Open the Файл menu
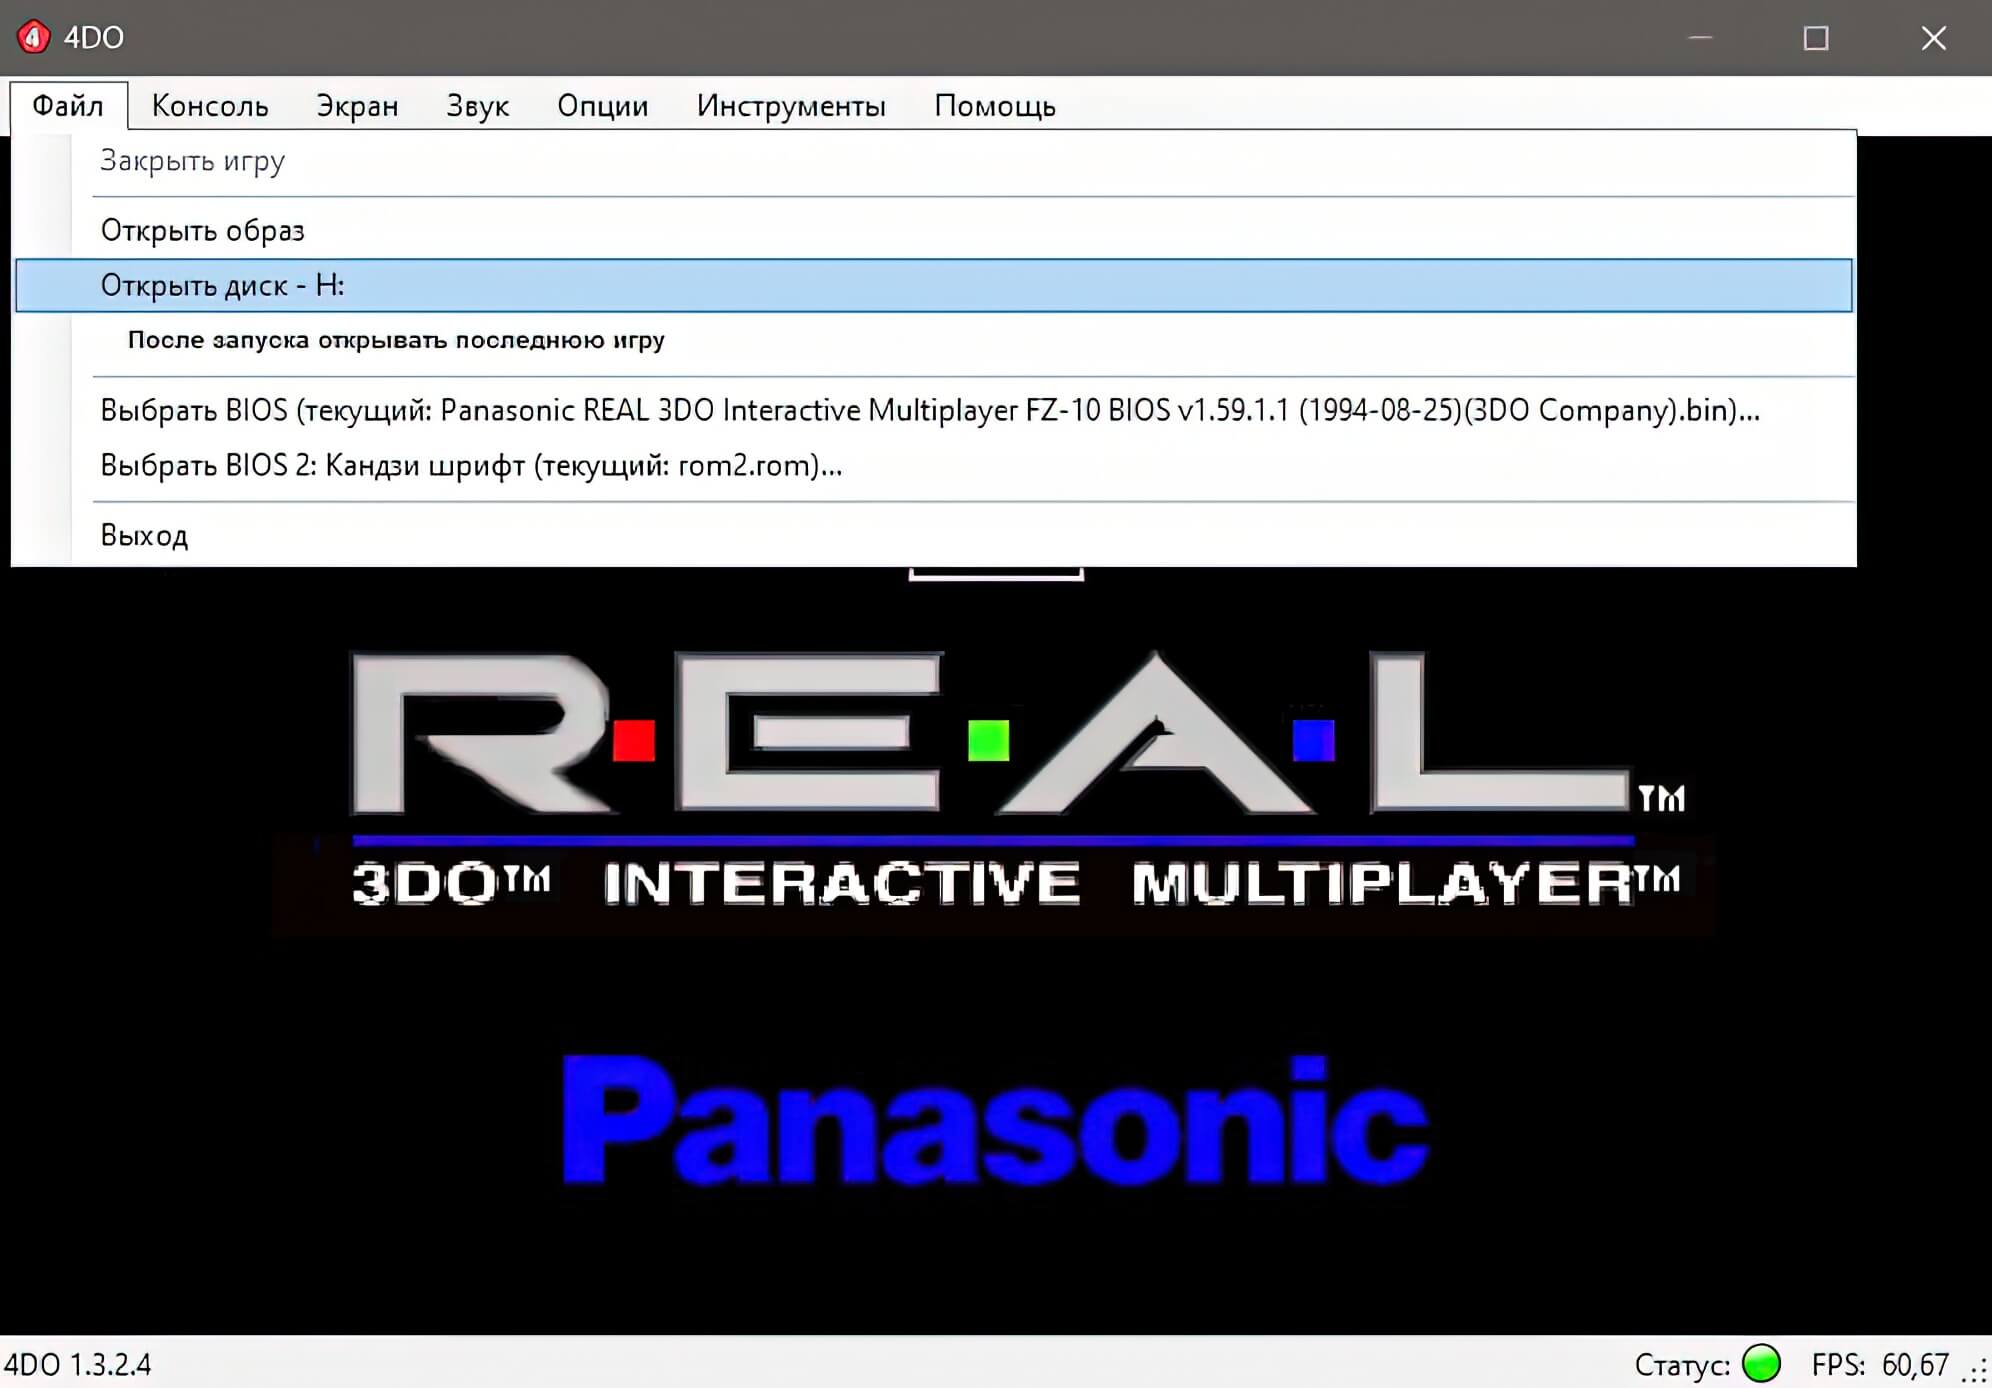 (x=68, y=105)
